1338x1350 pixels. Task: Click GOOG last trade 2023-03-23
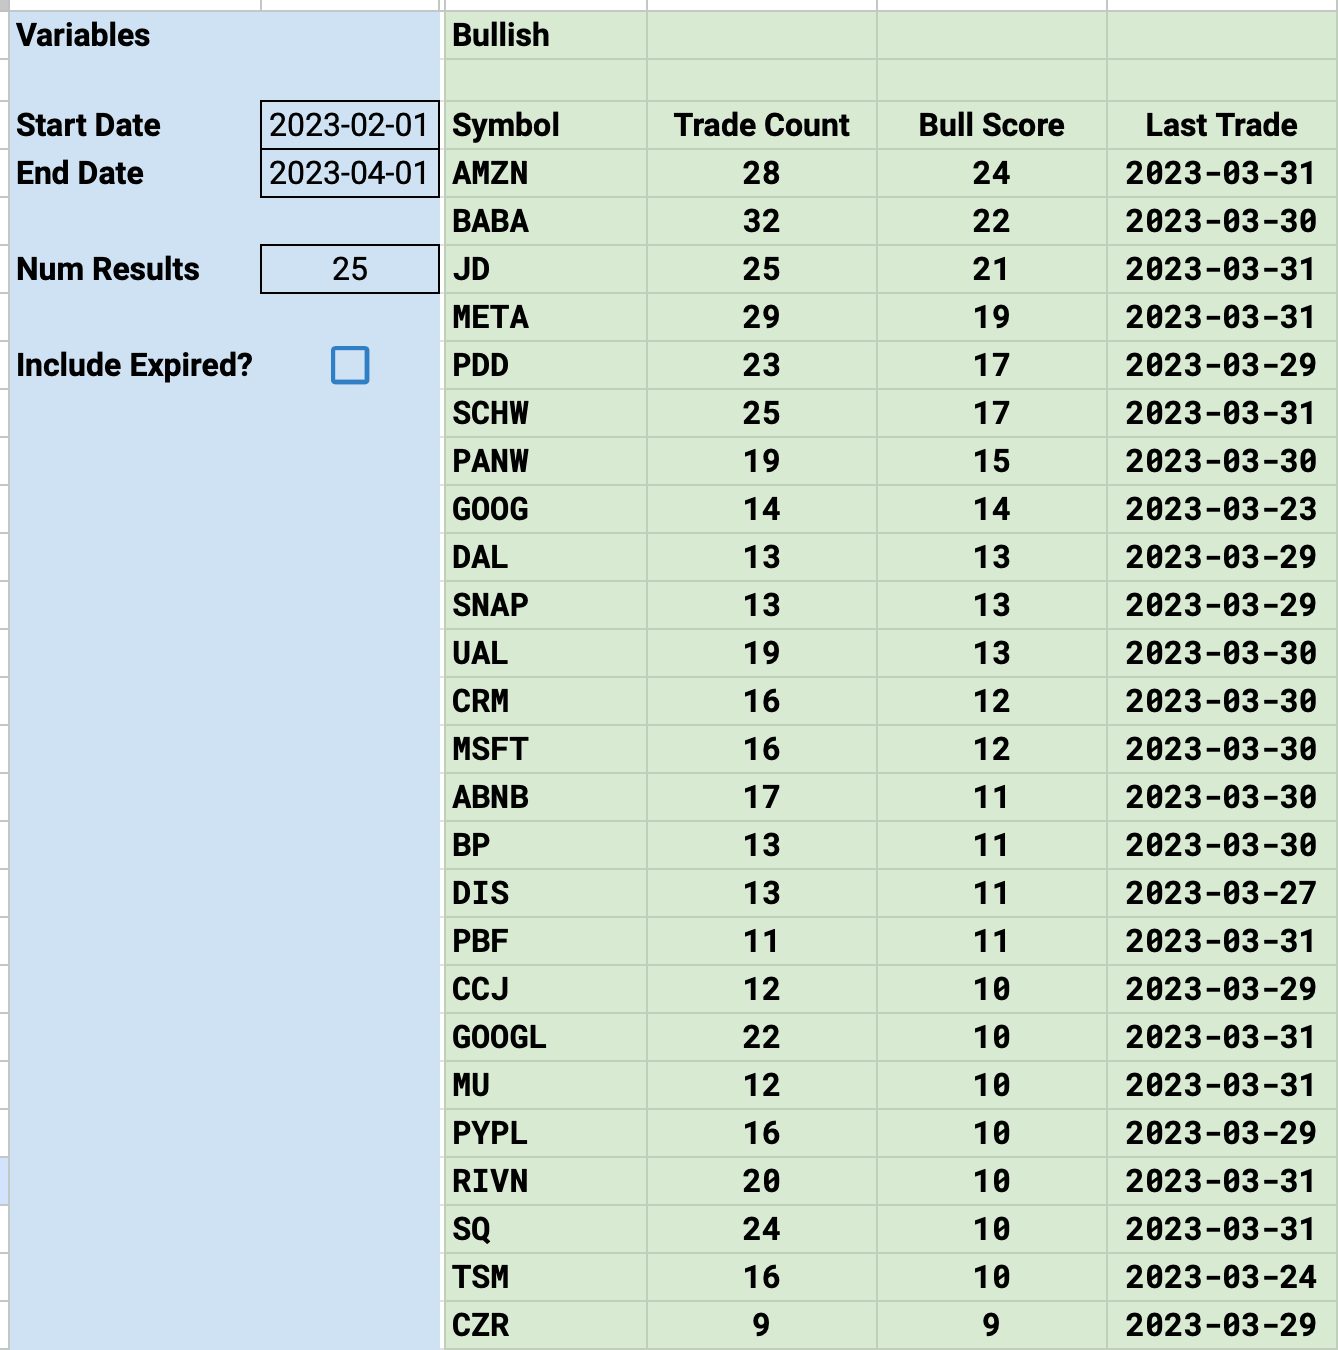tap(1222, 509)
